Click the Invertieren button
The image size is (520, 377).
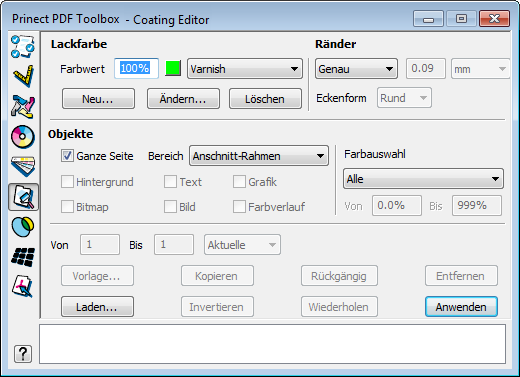(217, 307)
